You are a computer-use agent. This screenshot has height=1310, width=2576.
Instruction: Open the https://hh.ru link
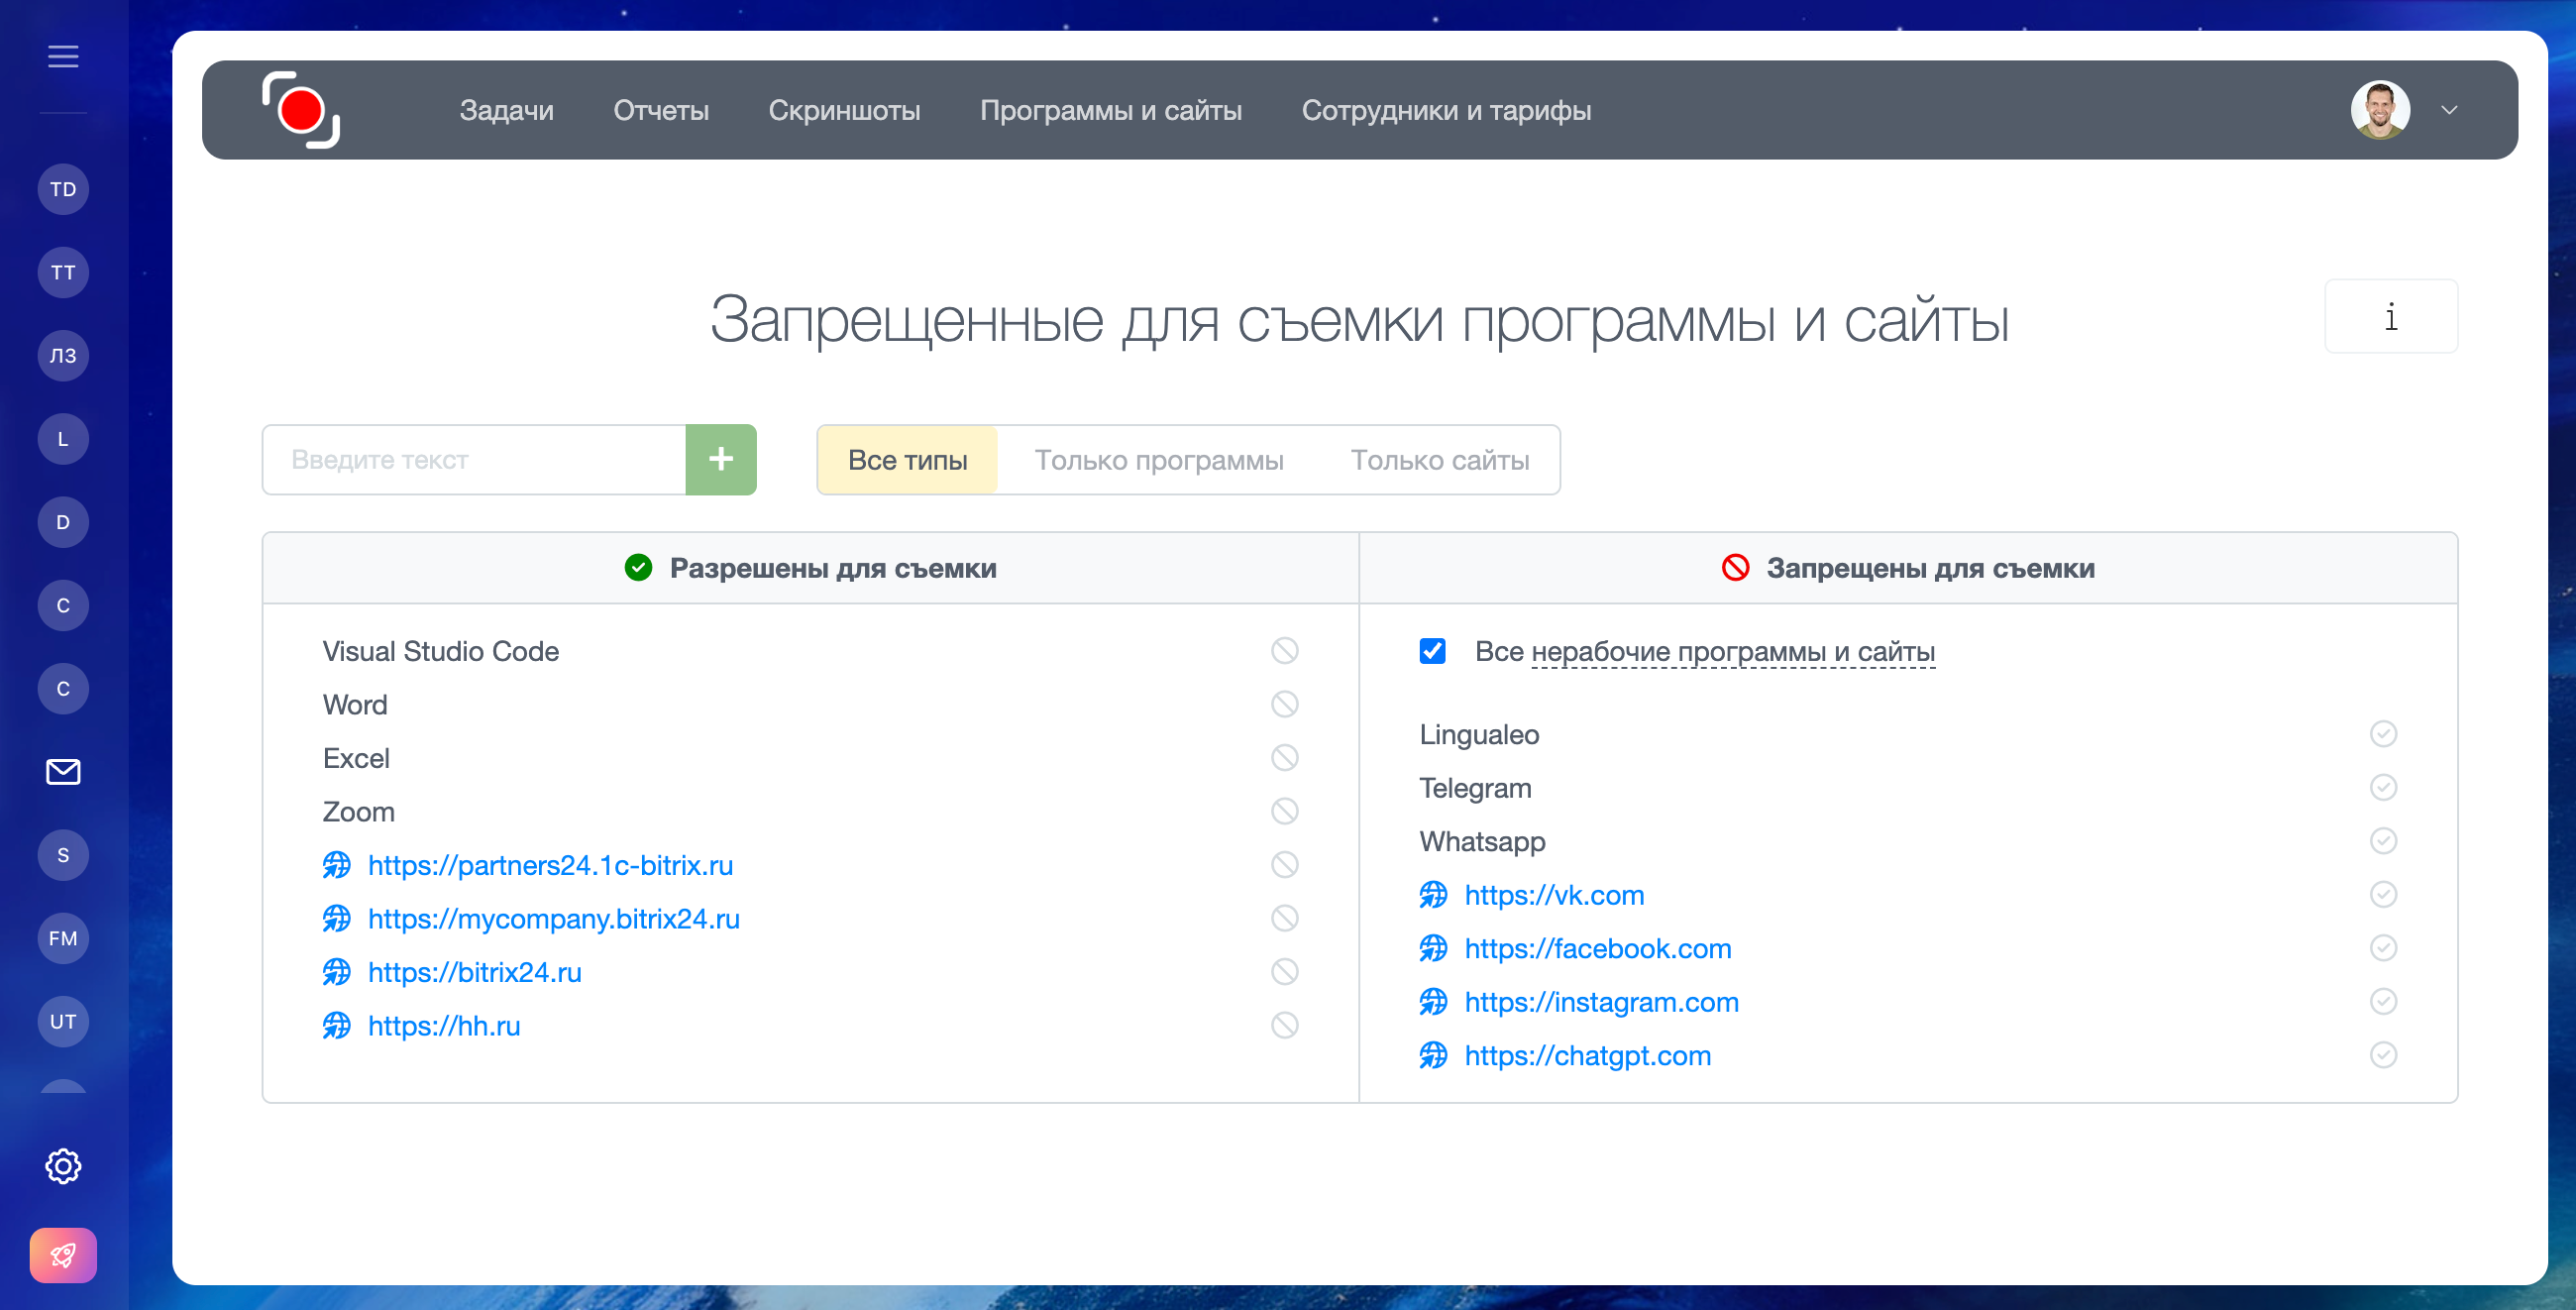tap(444, 1026)
